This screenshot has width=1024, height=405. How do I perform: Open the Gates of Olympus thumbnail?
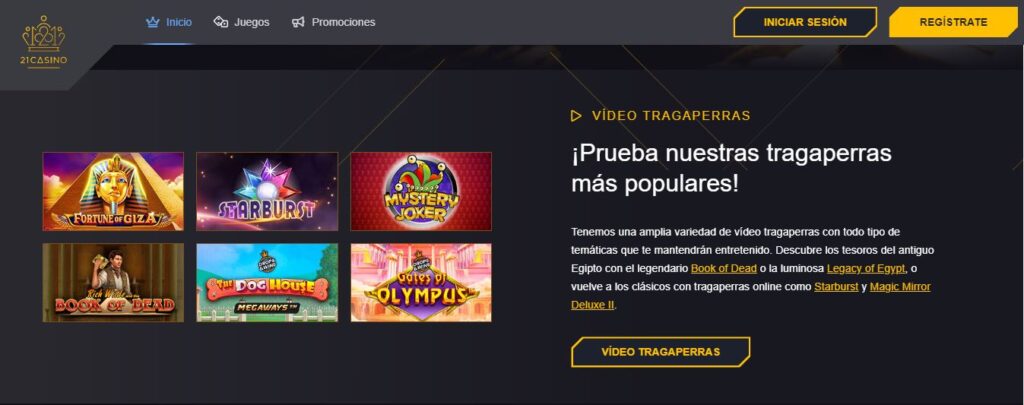click(421, 283)
